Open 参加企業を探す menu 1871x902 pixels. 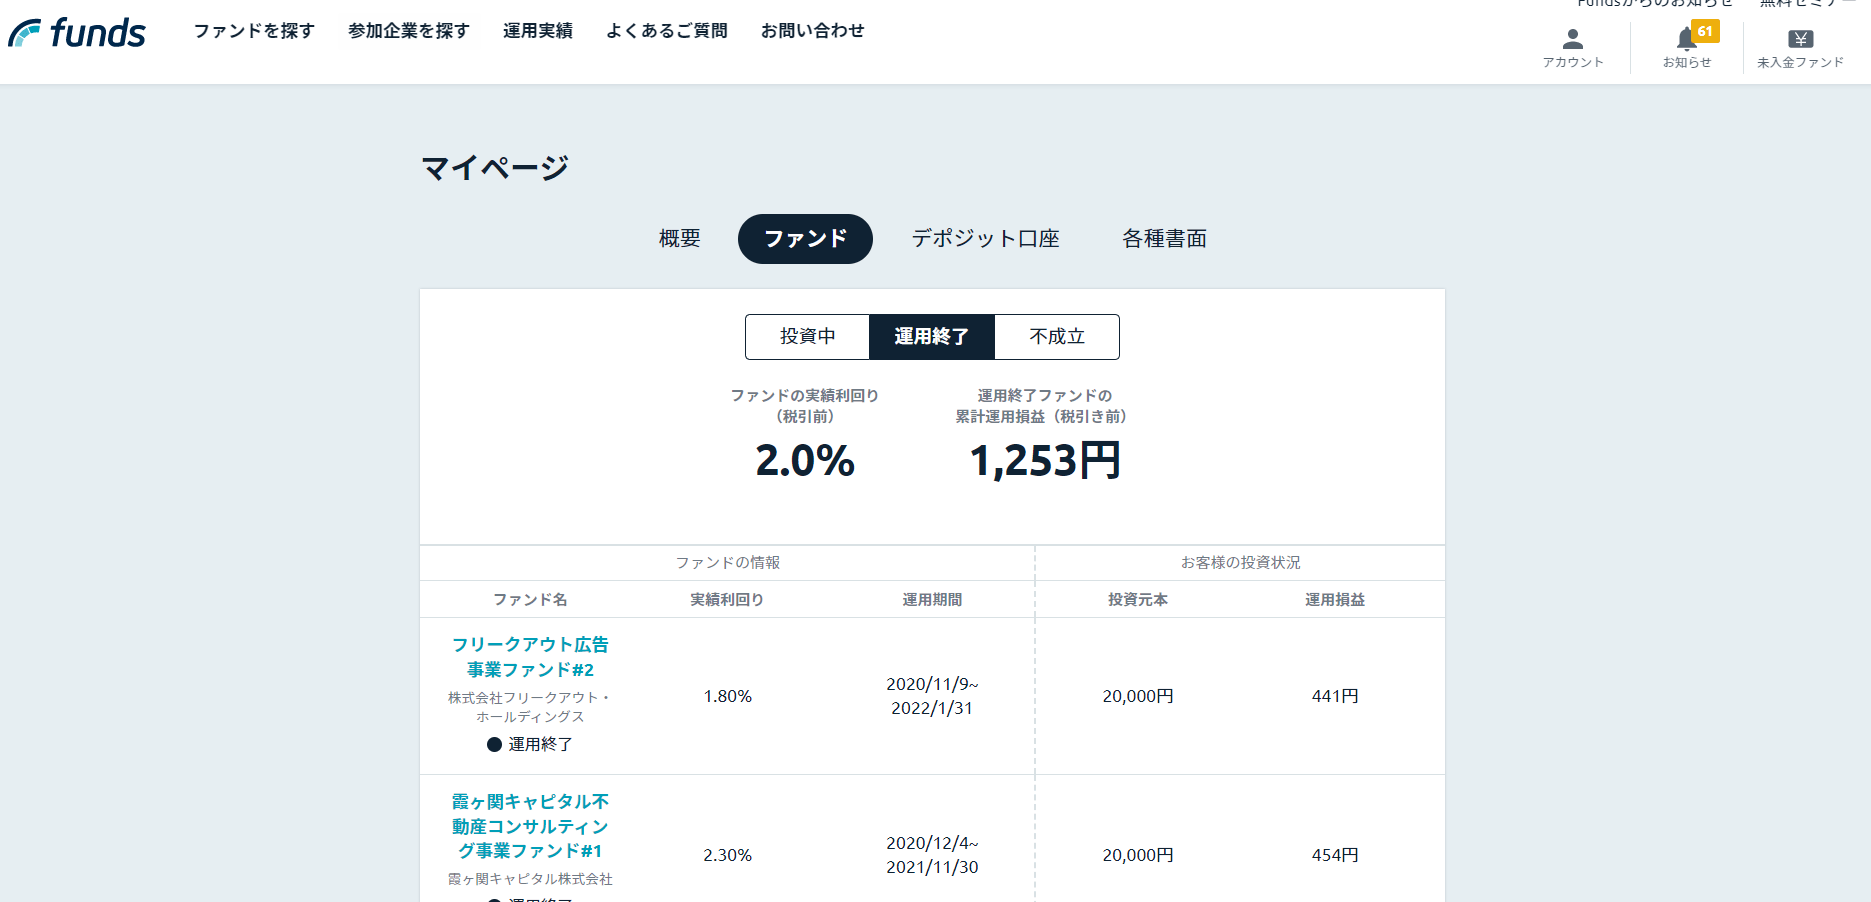(409, 31)
